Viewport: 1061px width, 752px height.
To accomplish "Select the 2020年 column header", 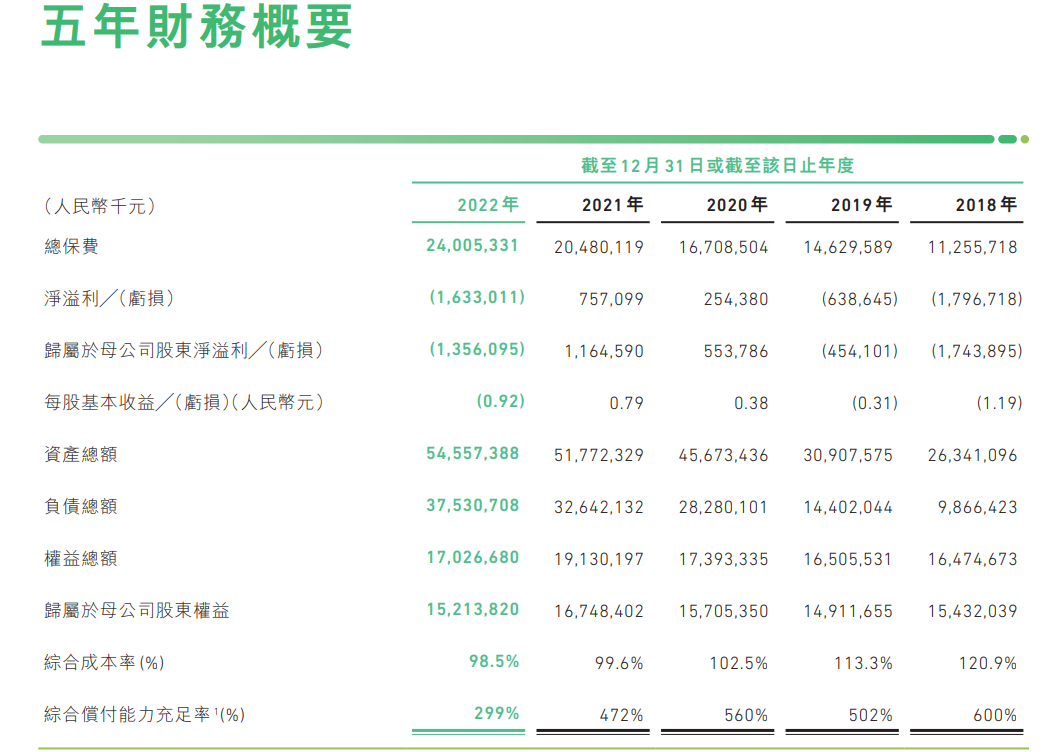I will tap(737, 204).
